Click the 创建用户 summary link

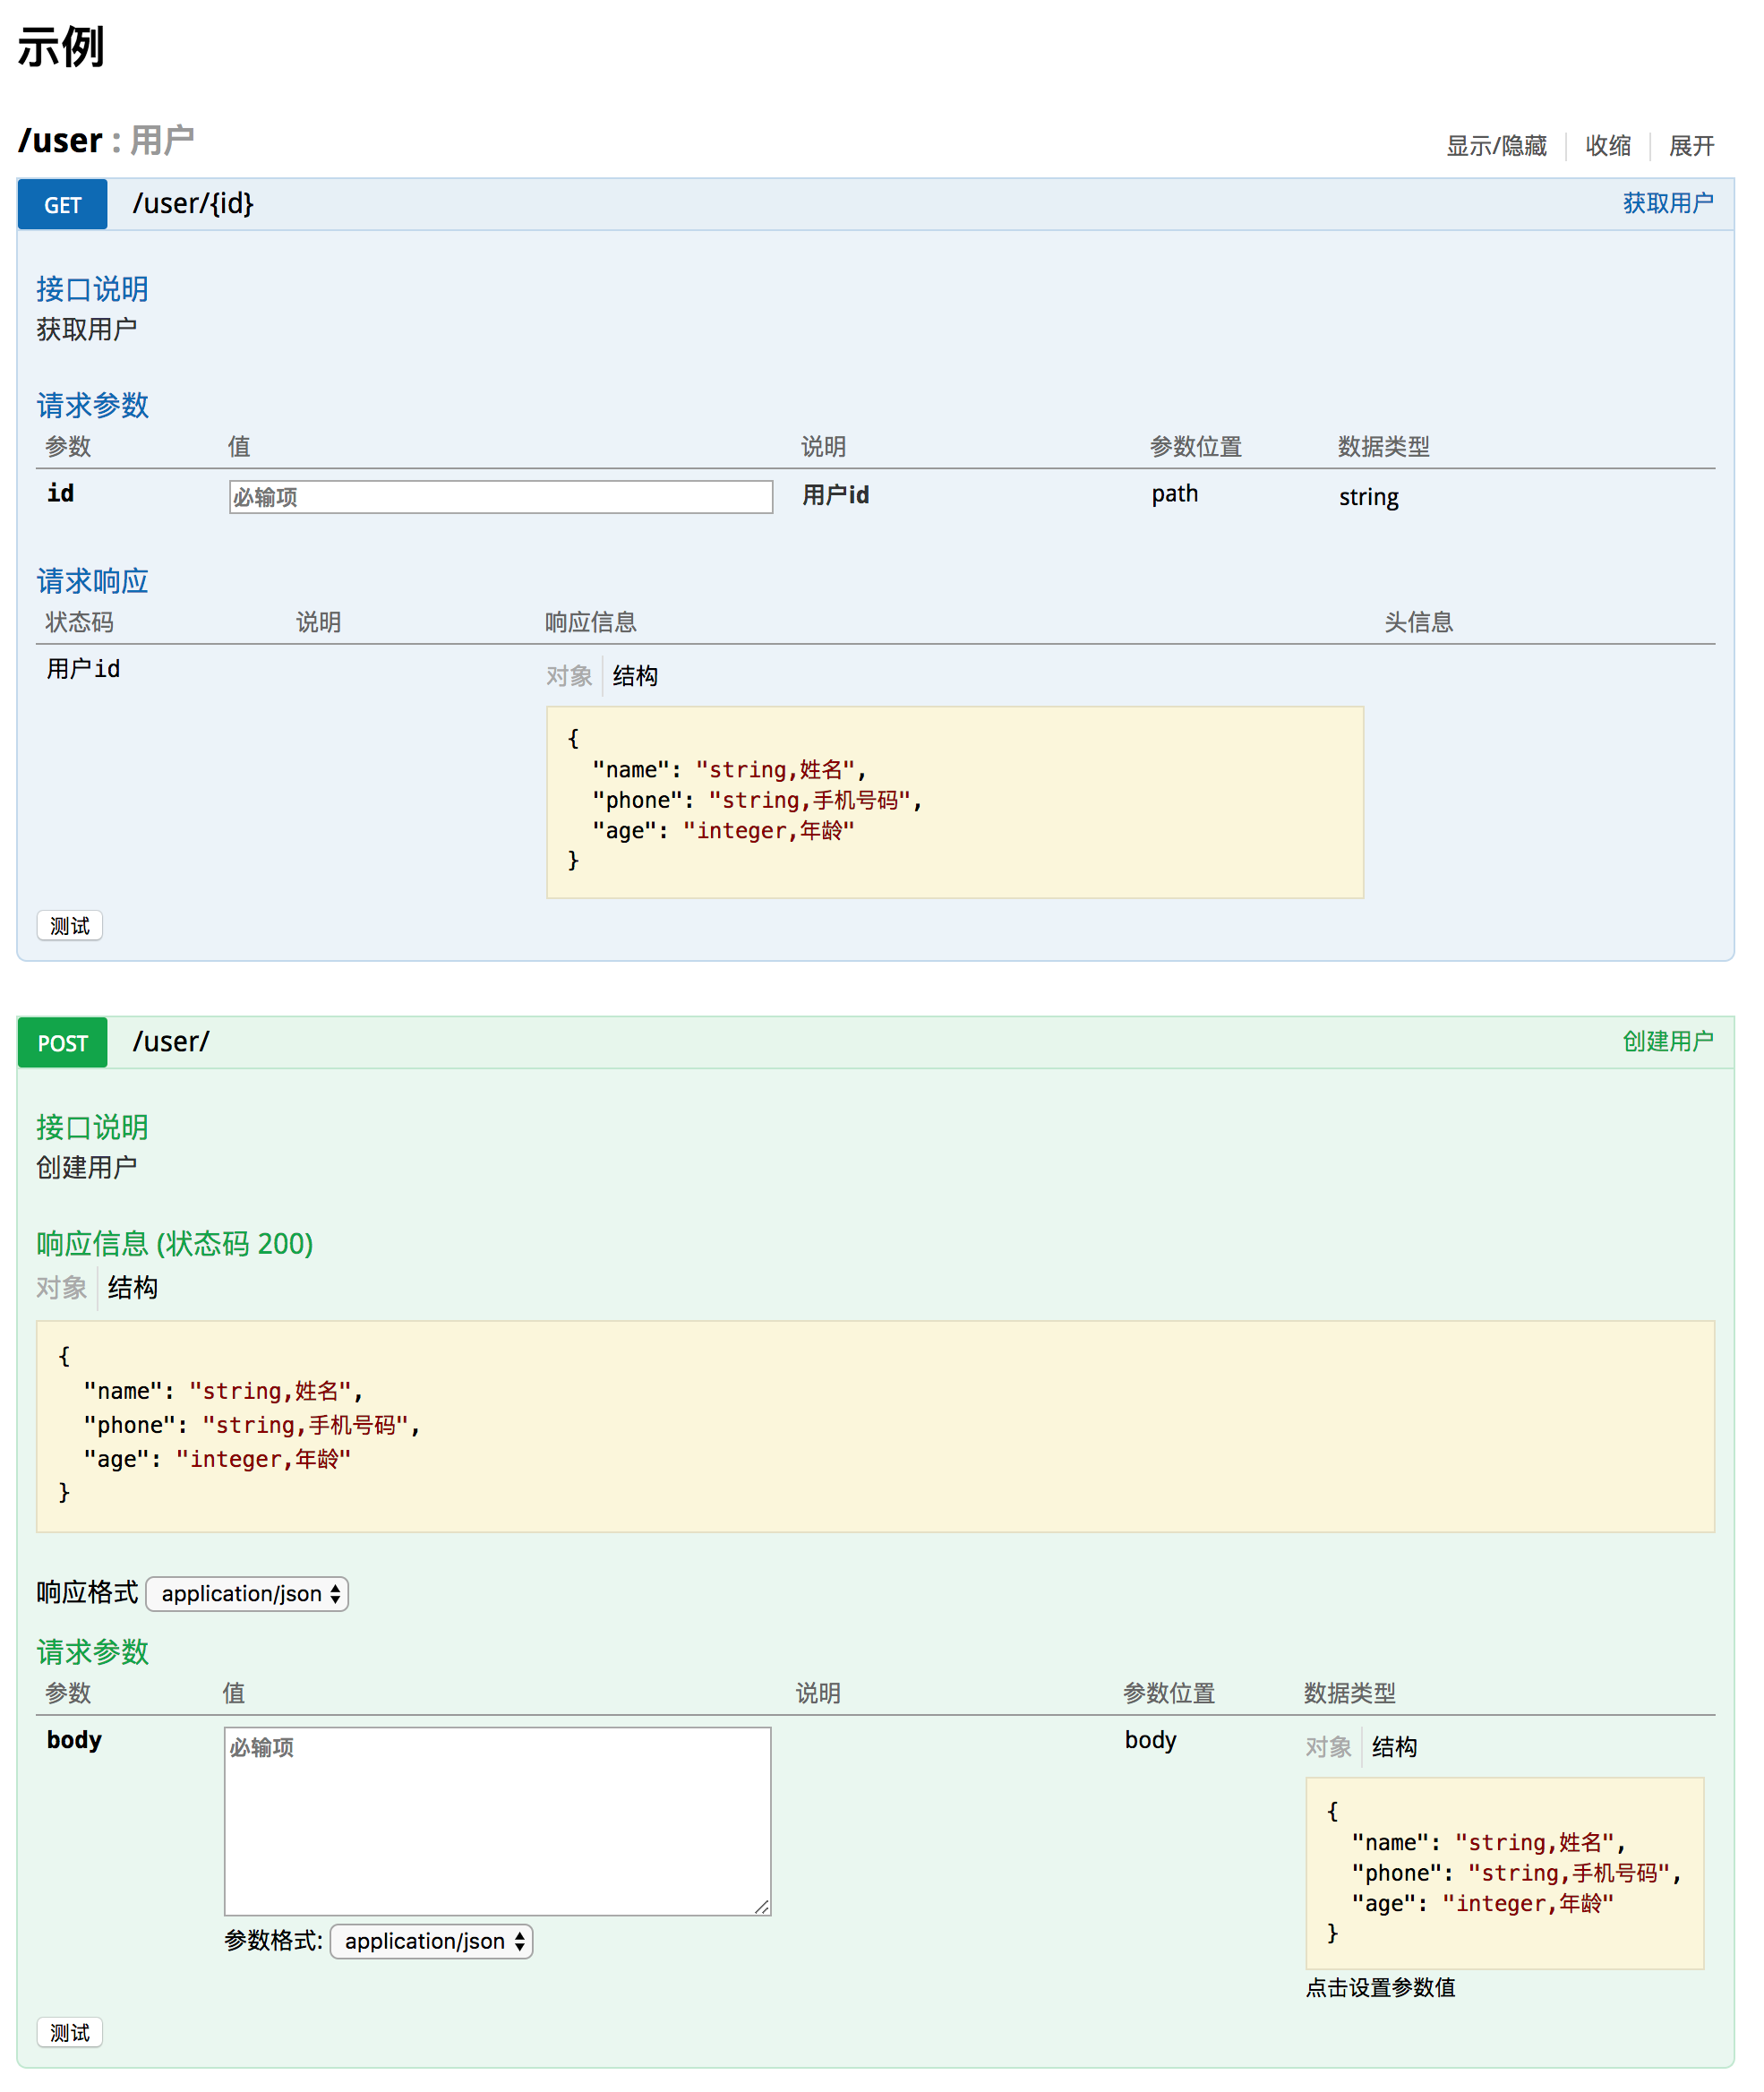[x=1667, y=1041]
